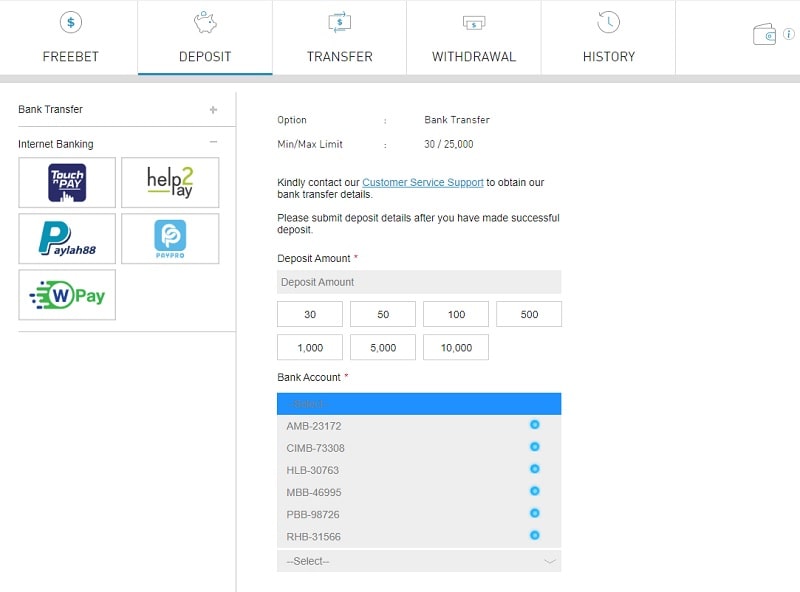Select Touch n PAY payment method
Viewport: 800px width, 592px height.
pyautogui.click(x=67, y=183)
